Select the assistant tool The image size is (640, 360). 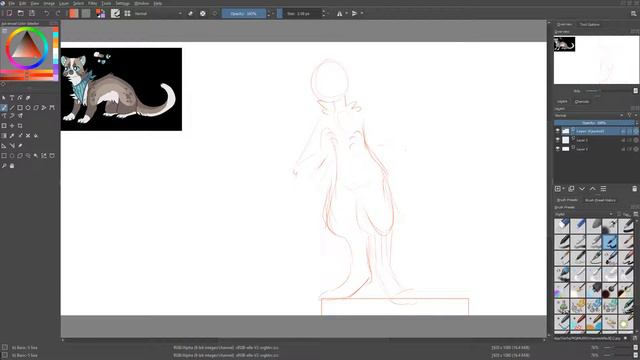[4, 146]
